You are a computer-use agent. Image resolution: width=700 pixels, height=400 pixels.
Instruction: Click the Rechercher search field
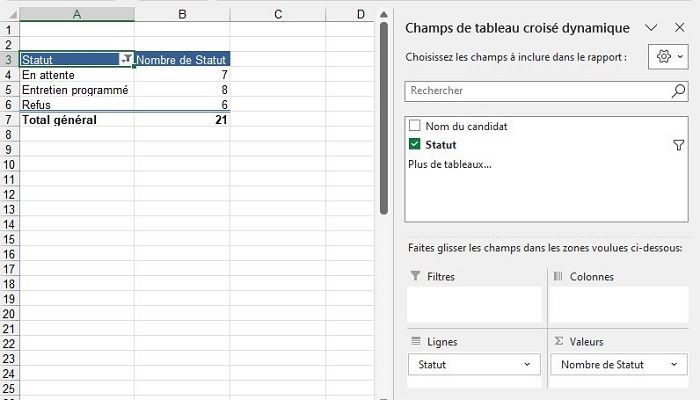(x=535, y=91)
